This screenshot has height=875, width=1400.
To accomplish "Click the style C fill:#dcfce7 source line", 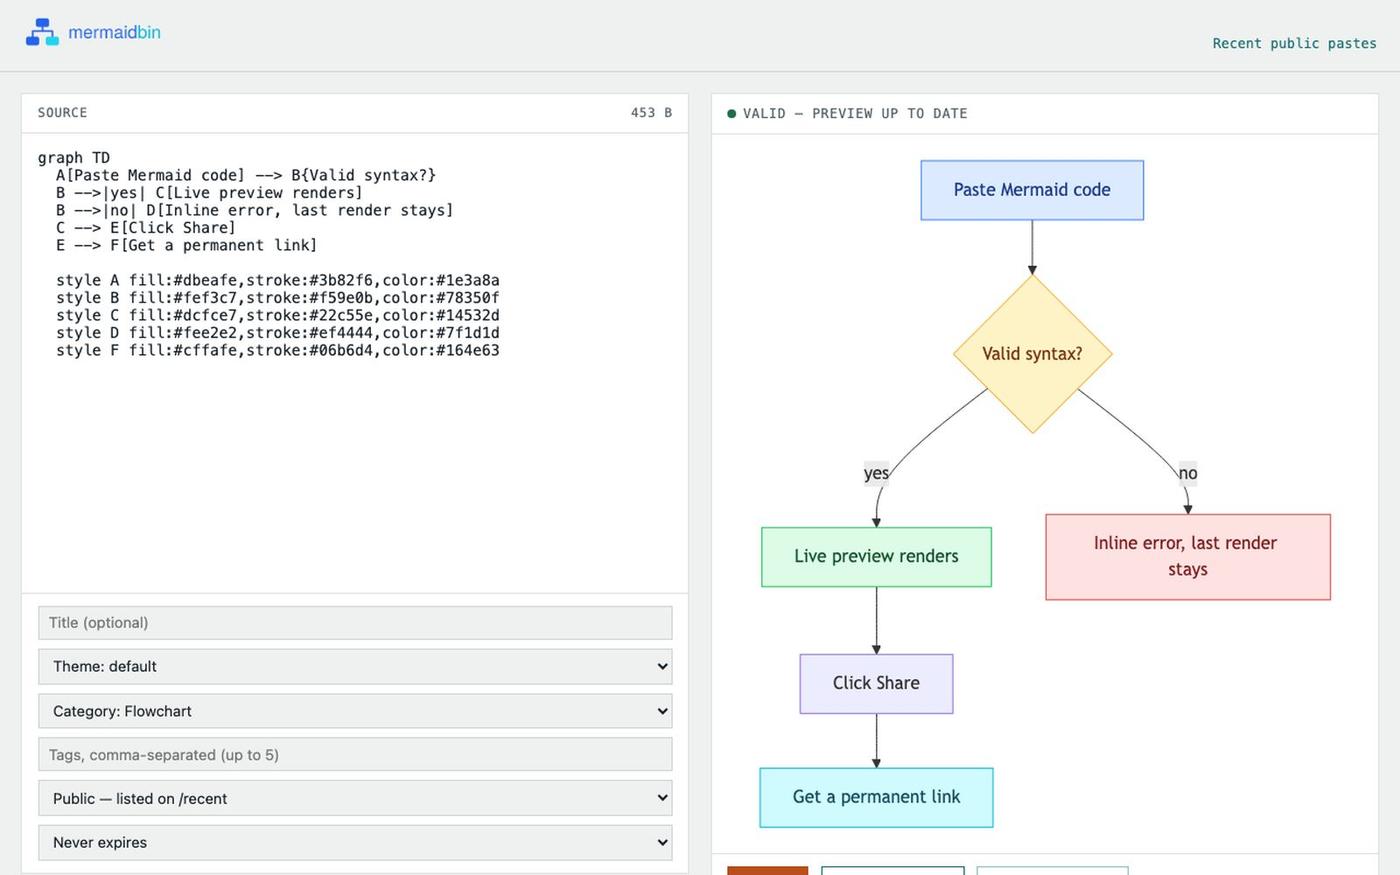I will tap(277, 315).
